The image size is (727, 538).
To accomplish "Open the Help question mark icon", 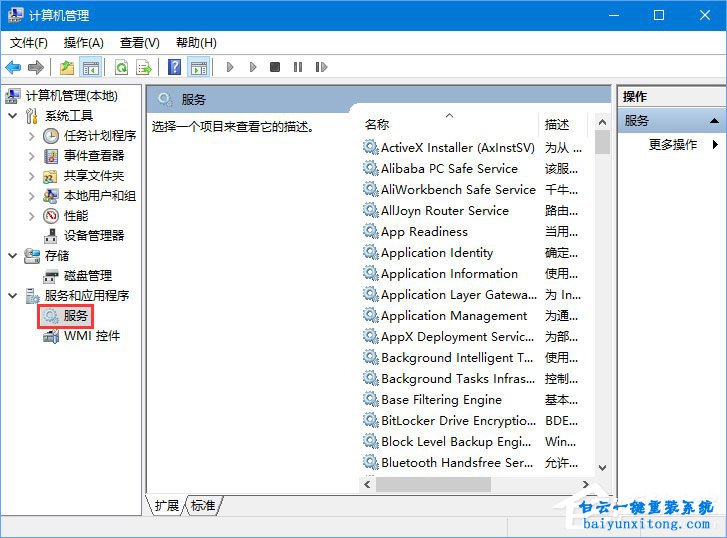I will (x=174, y=67).
